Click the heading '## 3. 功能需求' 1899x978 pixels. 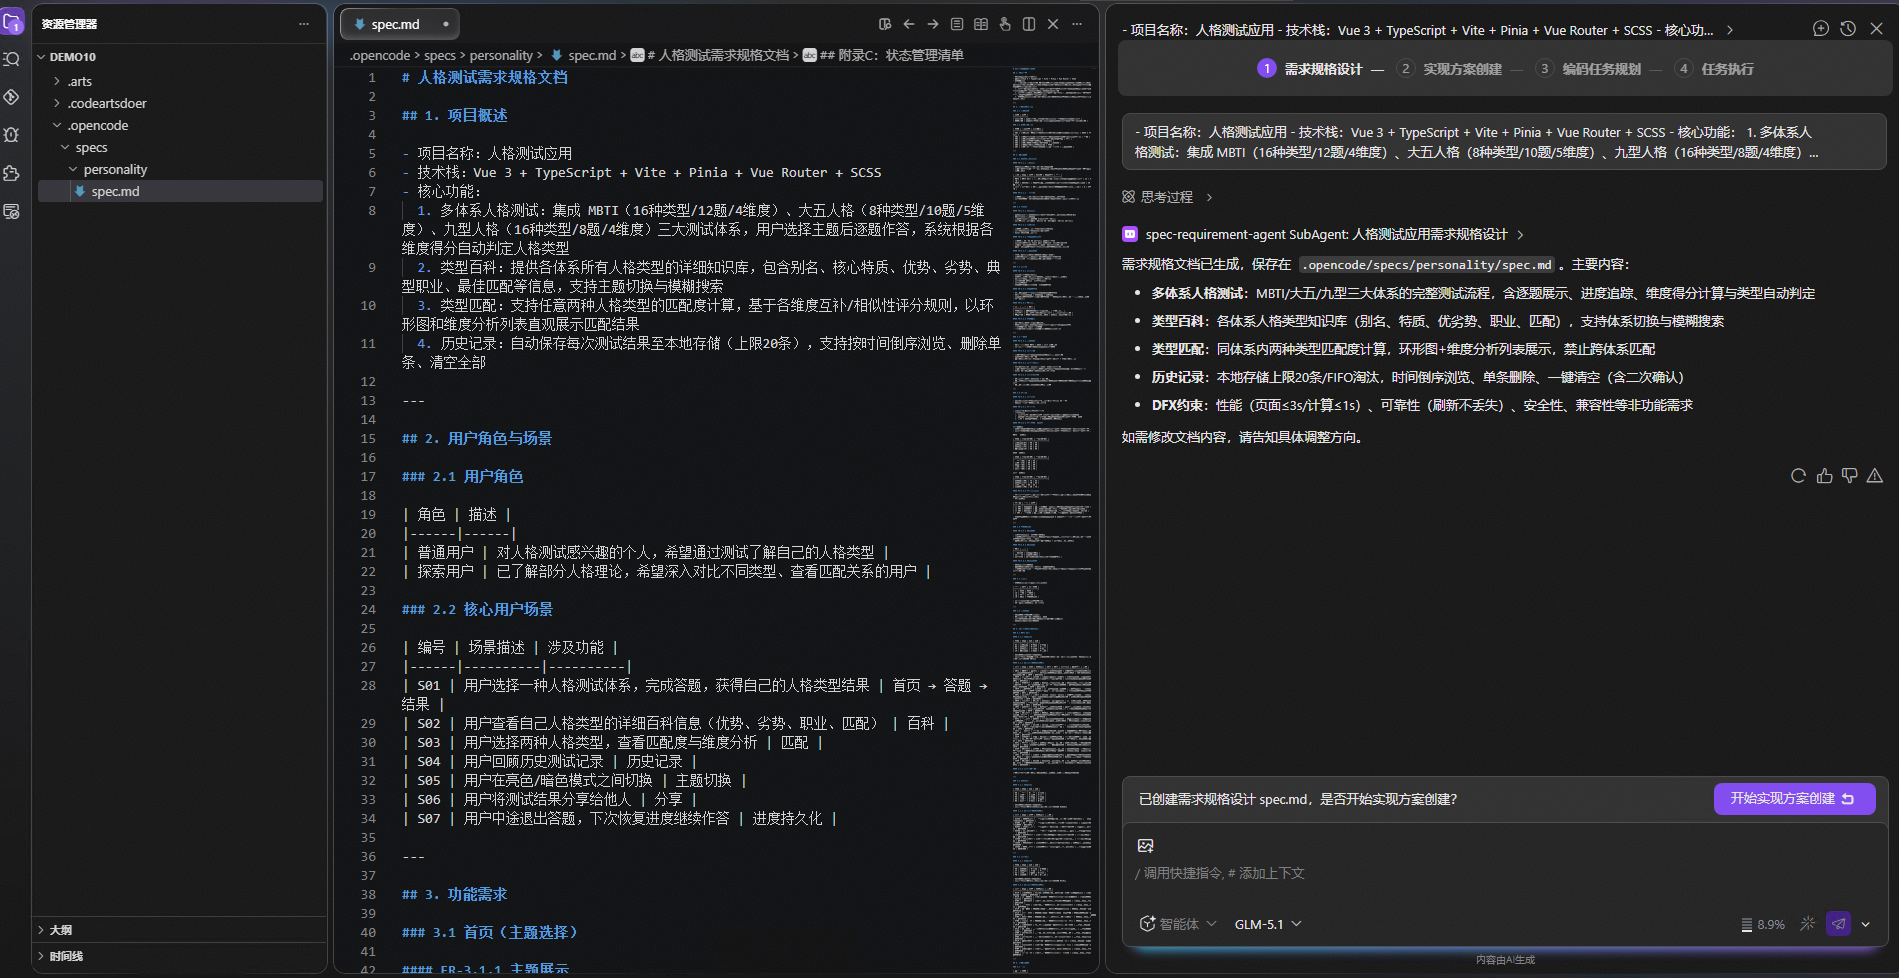454,894
